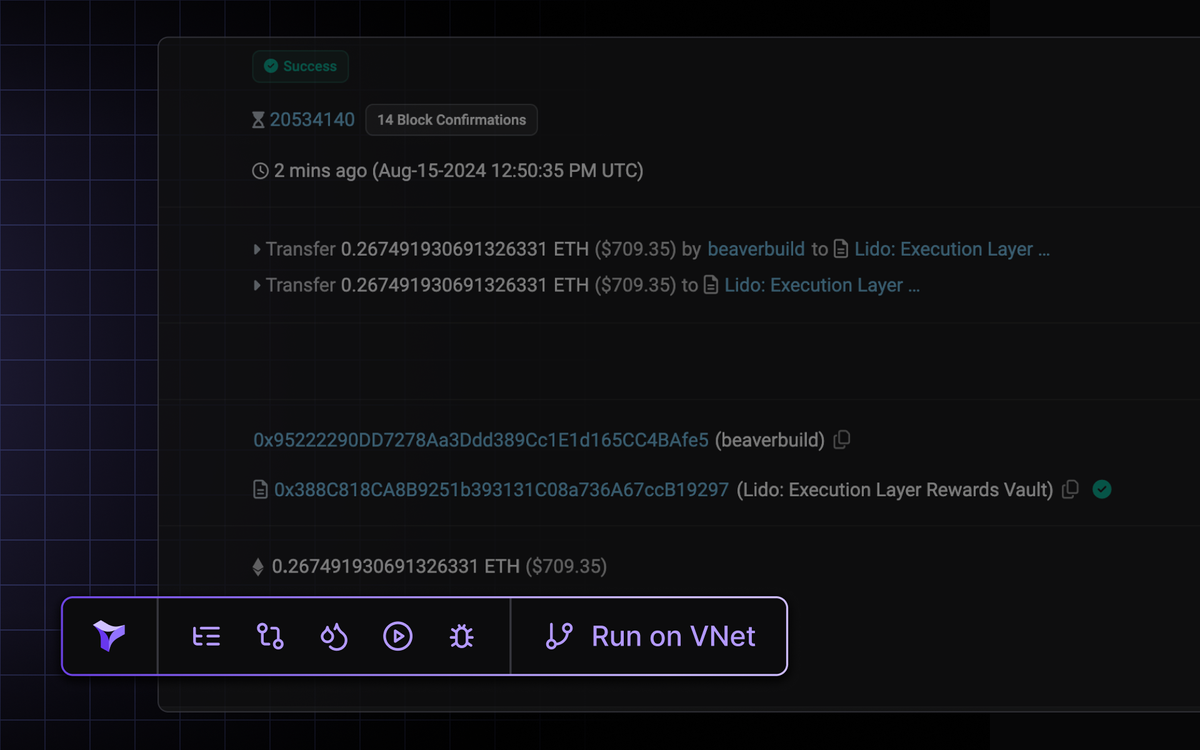The height and width of the screenshot is (750, 1200).
Task: Expand the second Transfer row
Action: [x=257, y=285]
